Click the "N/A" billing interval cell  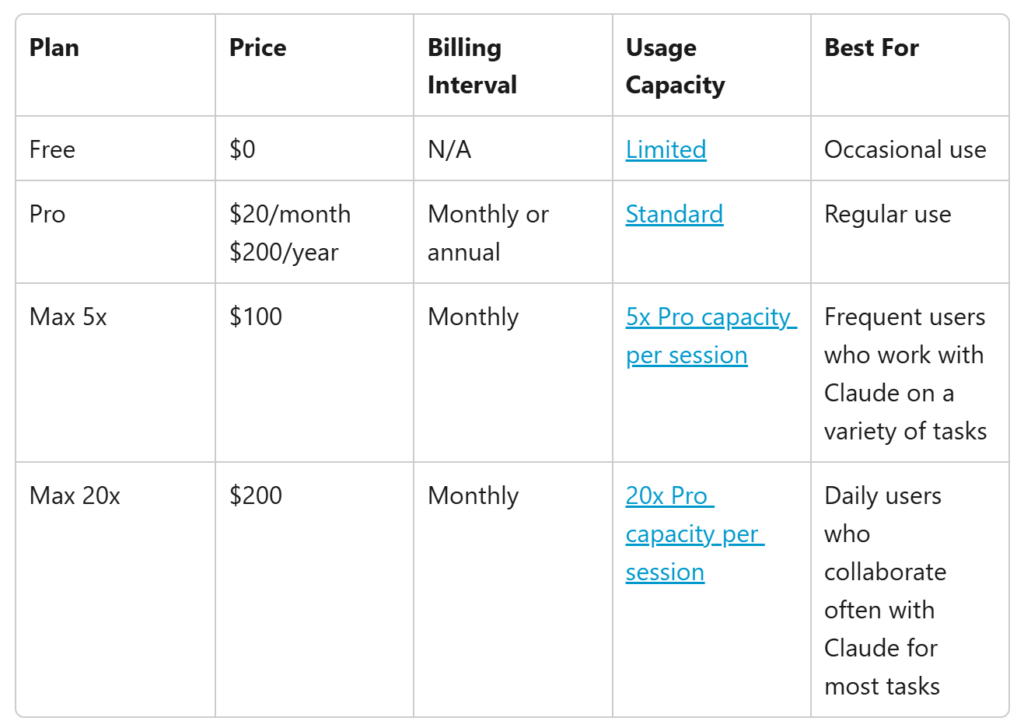point(449,150)
